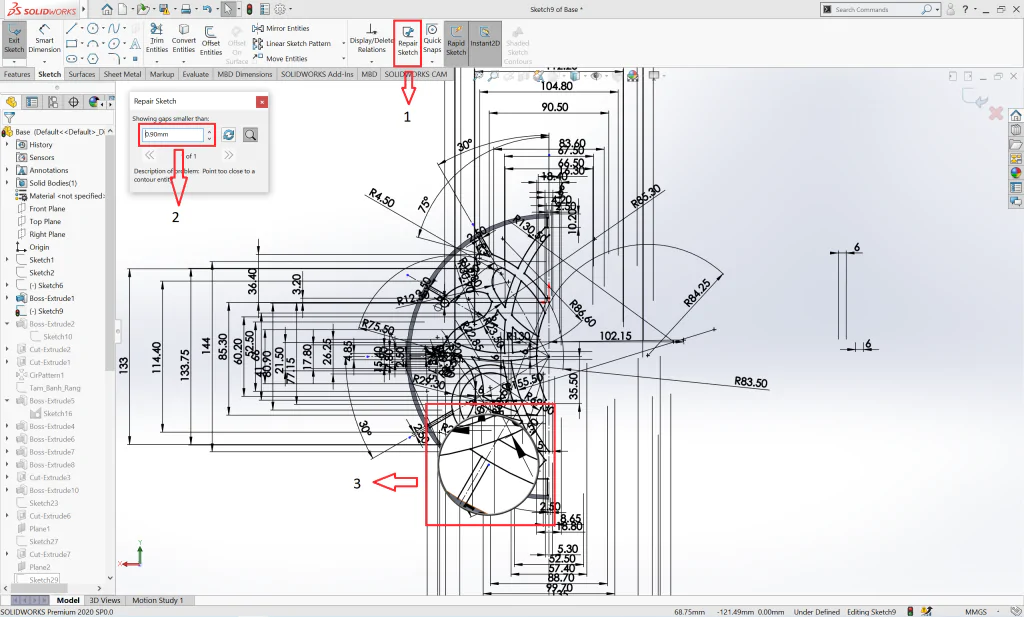Select the Straight Slot tool
The height and width of the screenshot is (617, 1024).
(x=71, y=59)
